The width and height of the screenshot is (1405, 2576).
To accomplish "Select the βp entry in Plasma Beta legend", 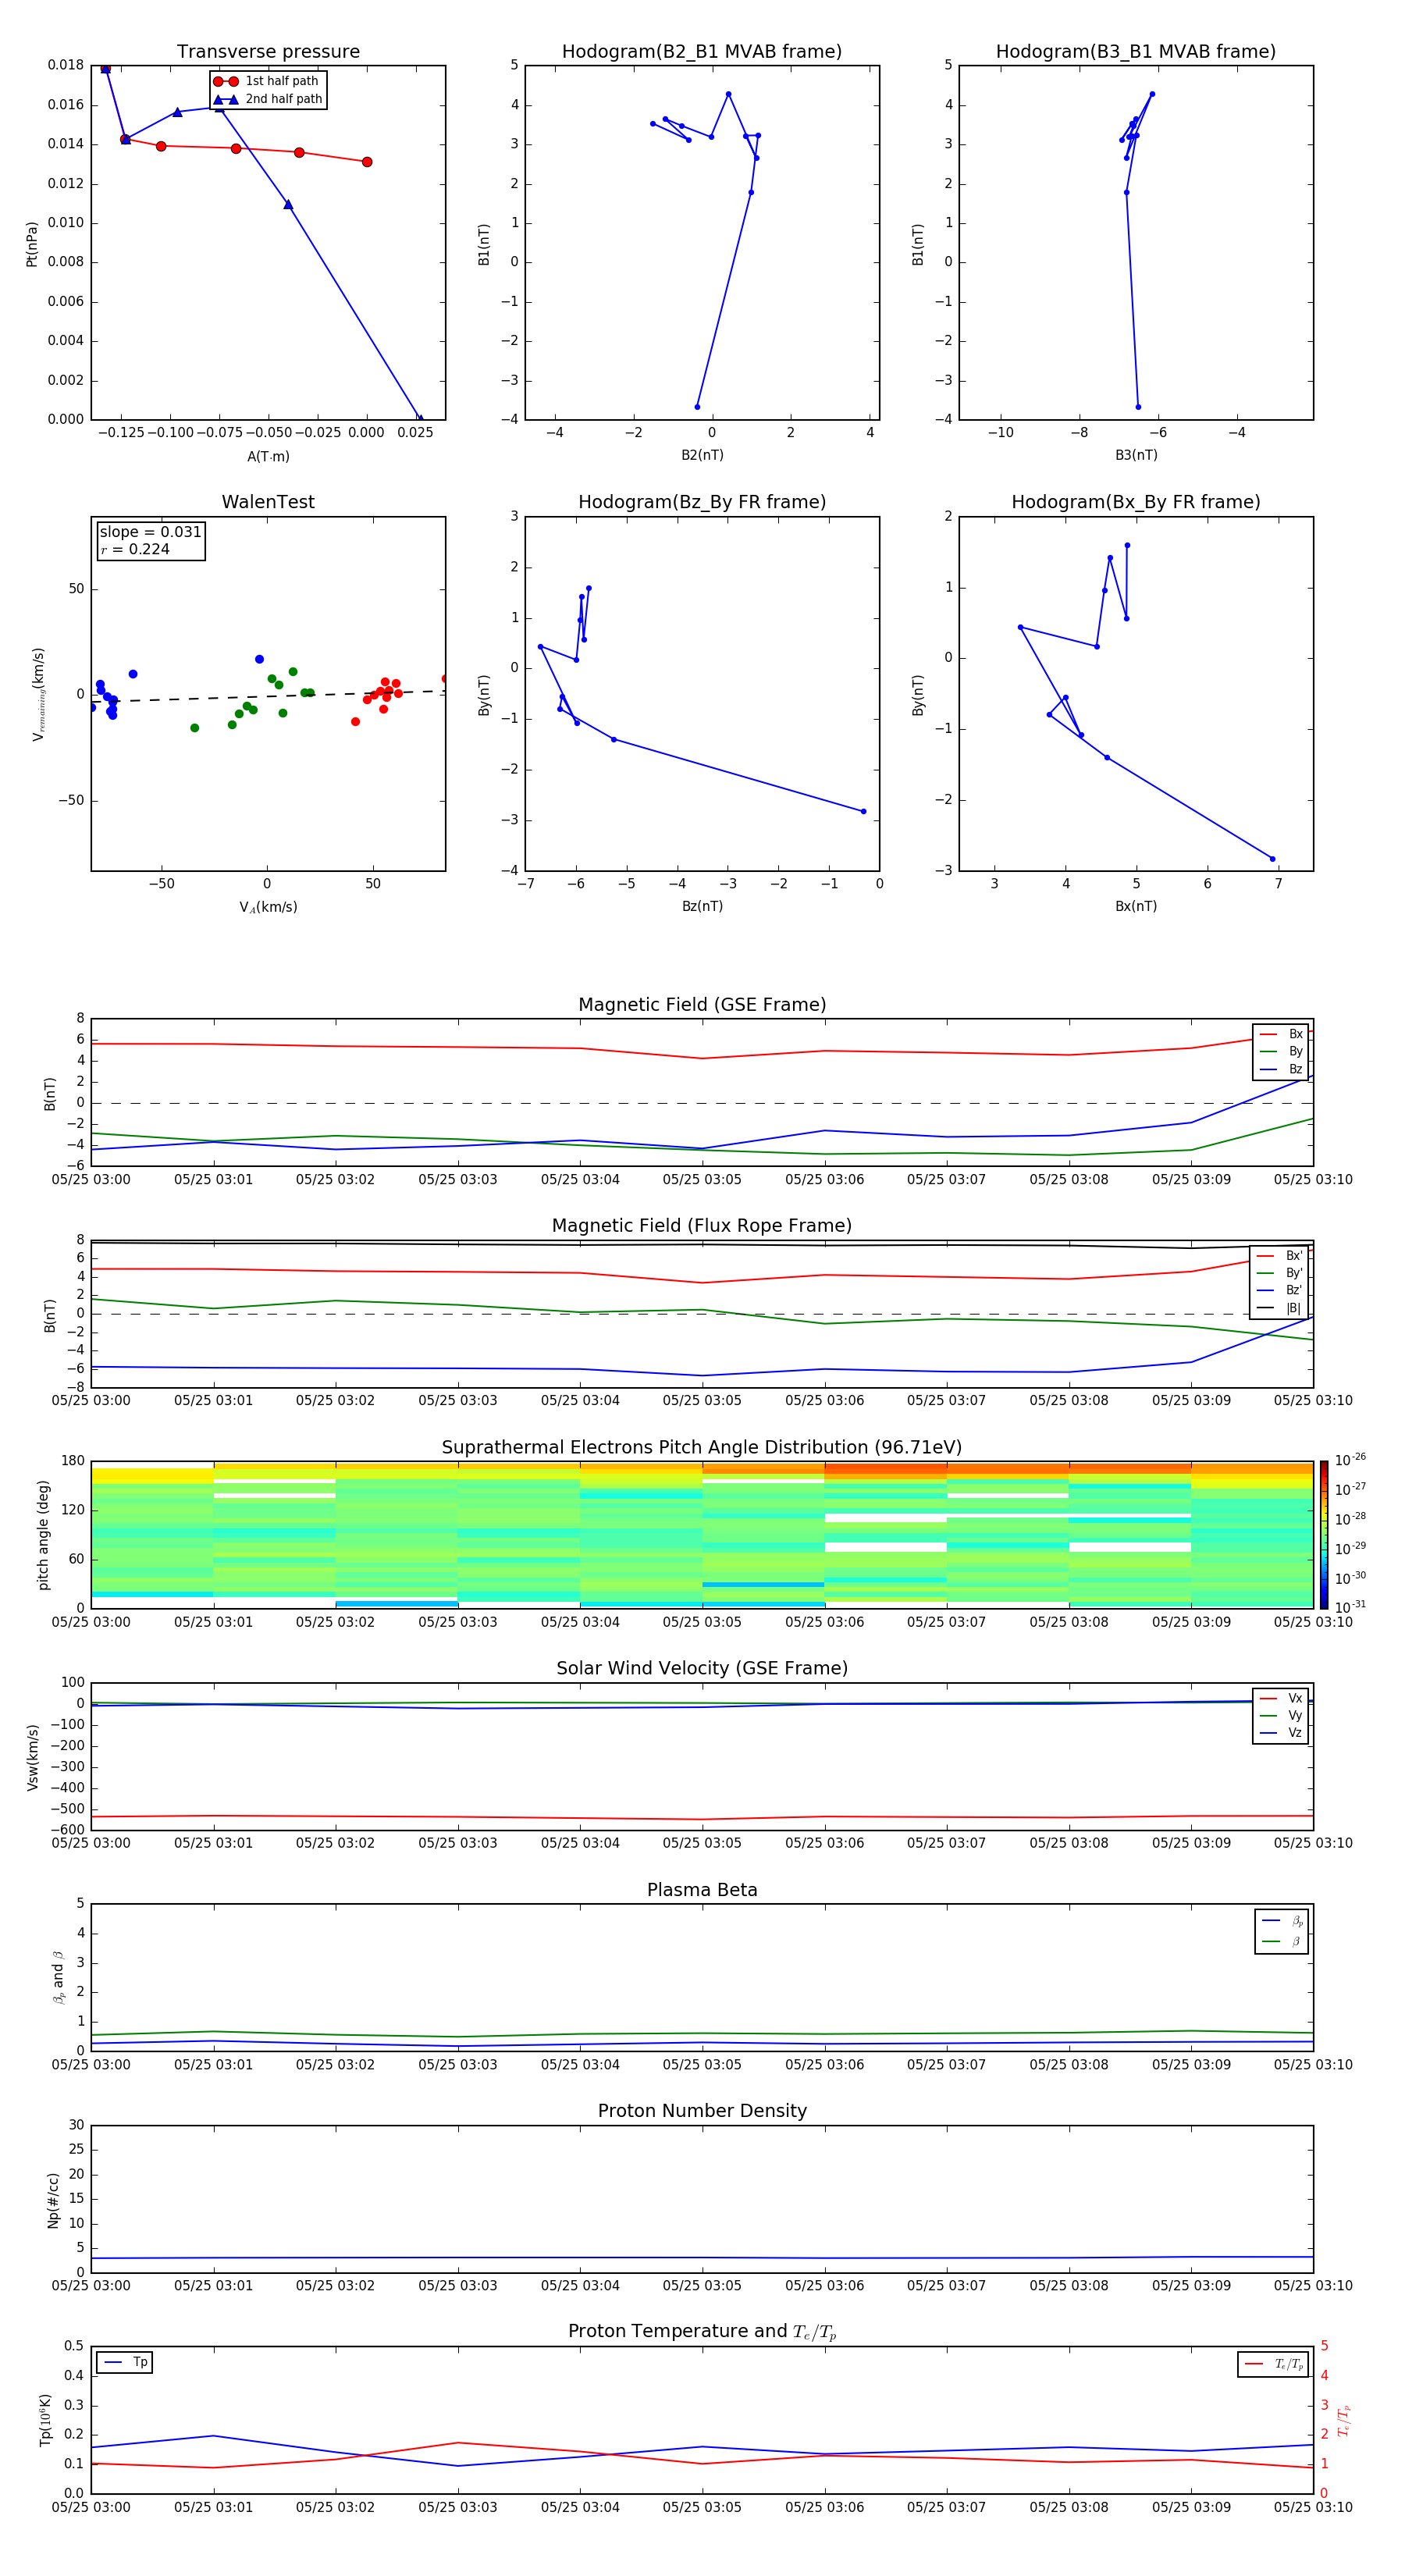I will [x=1282, y=1921].
